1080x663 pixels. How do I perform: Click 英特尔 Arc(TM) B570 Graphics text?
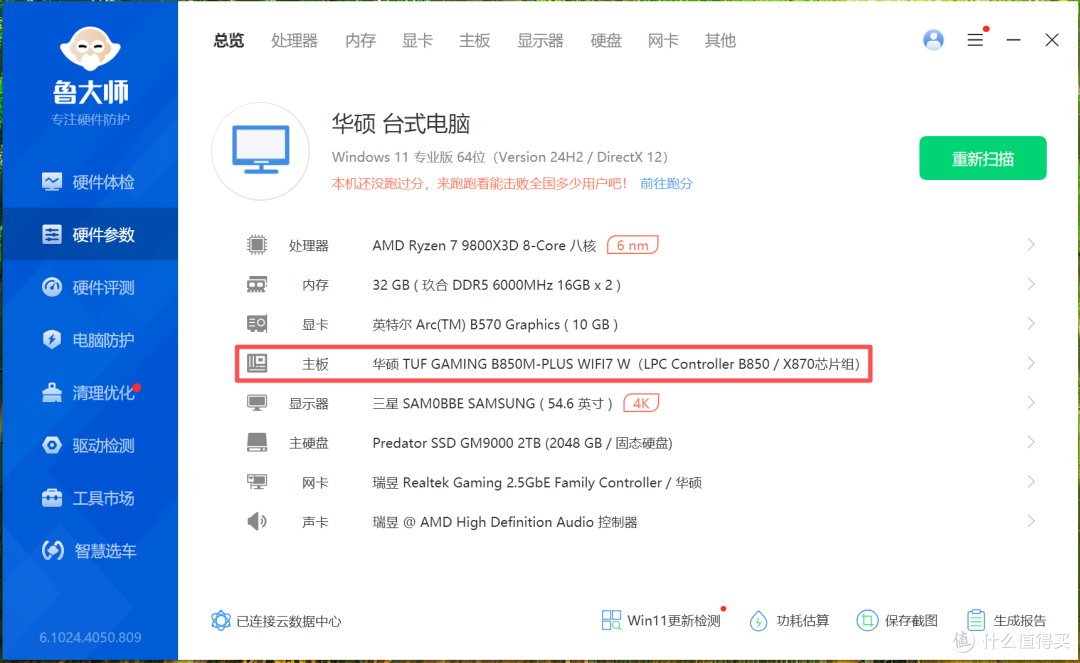pos(495,324)
